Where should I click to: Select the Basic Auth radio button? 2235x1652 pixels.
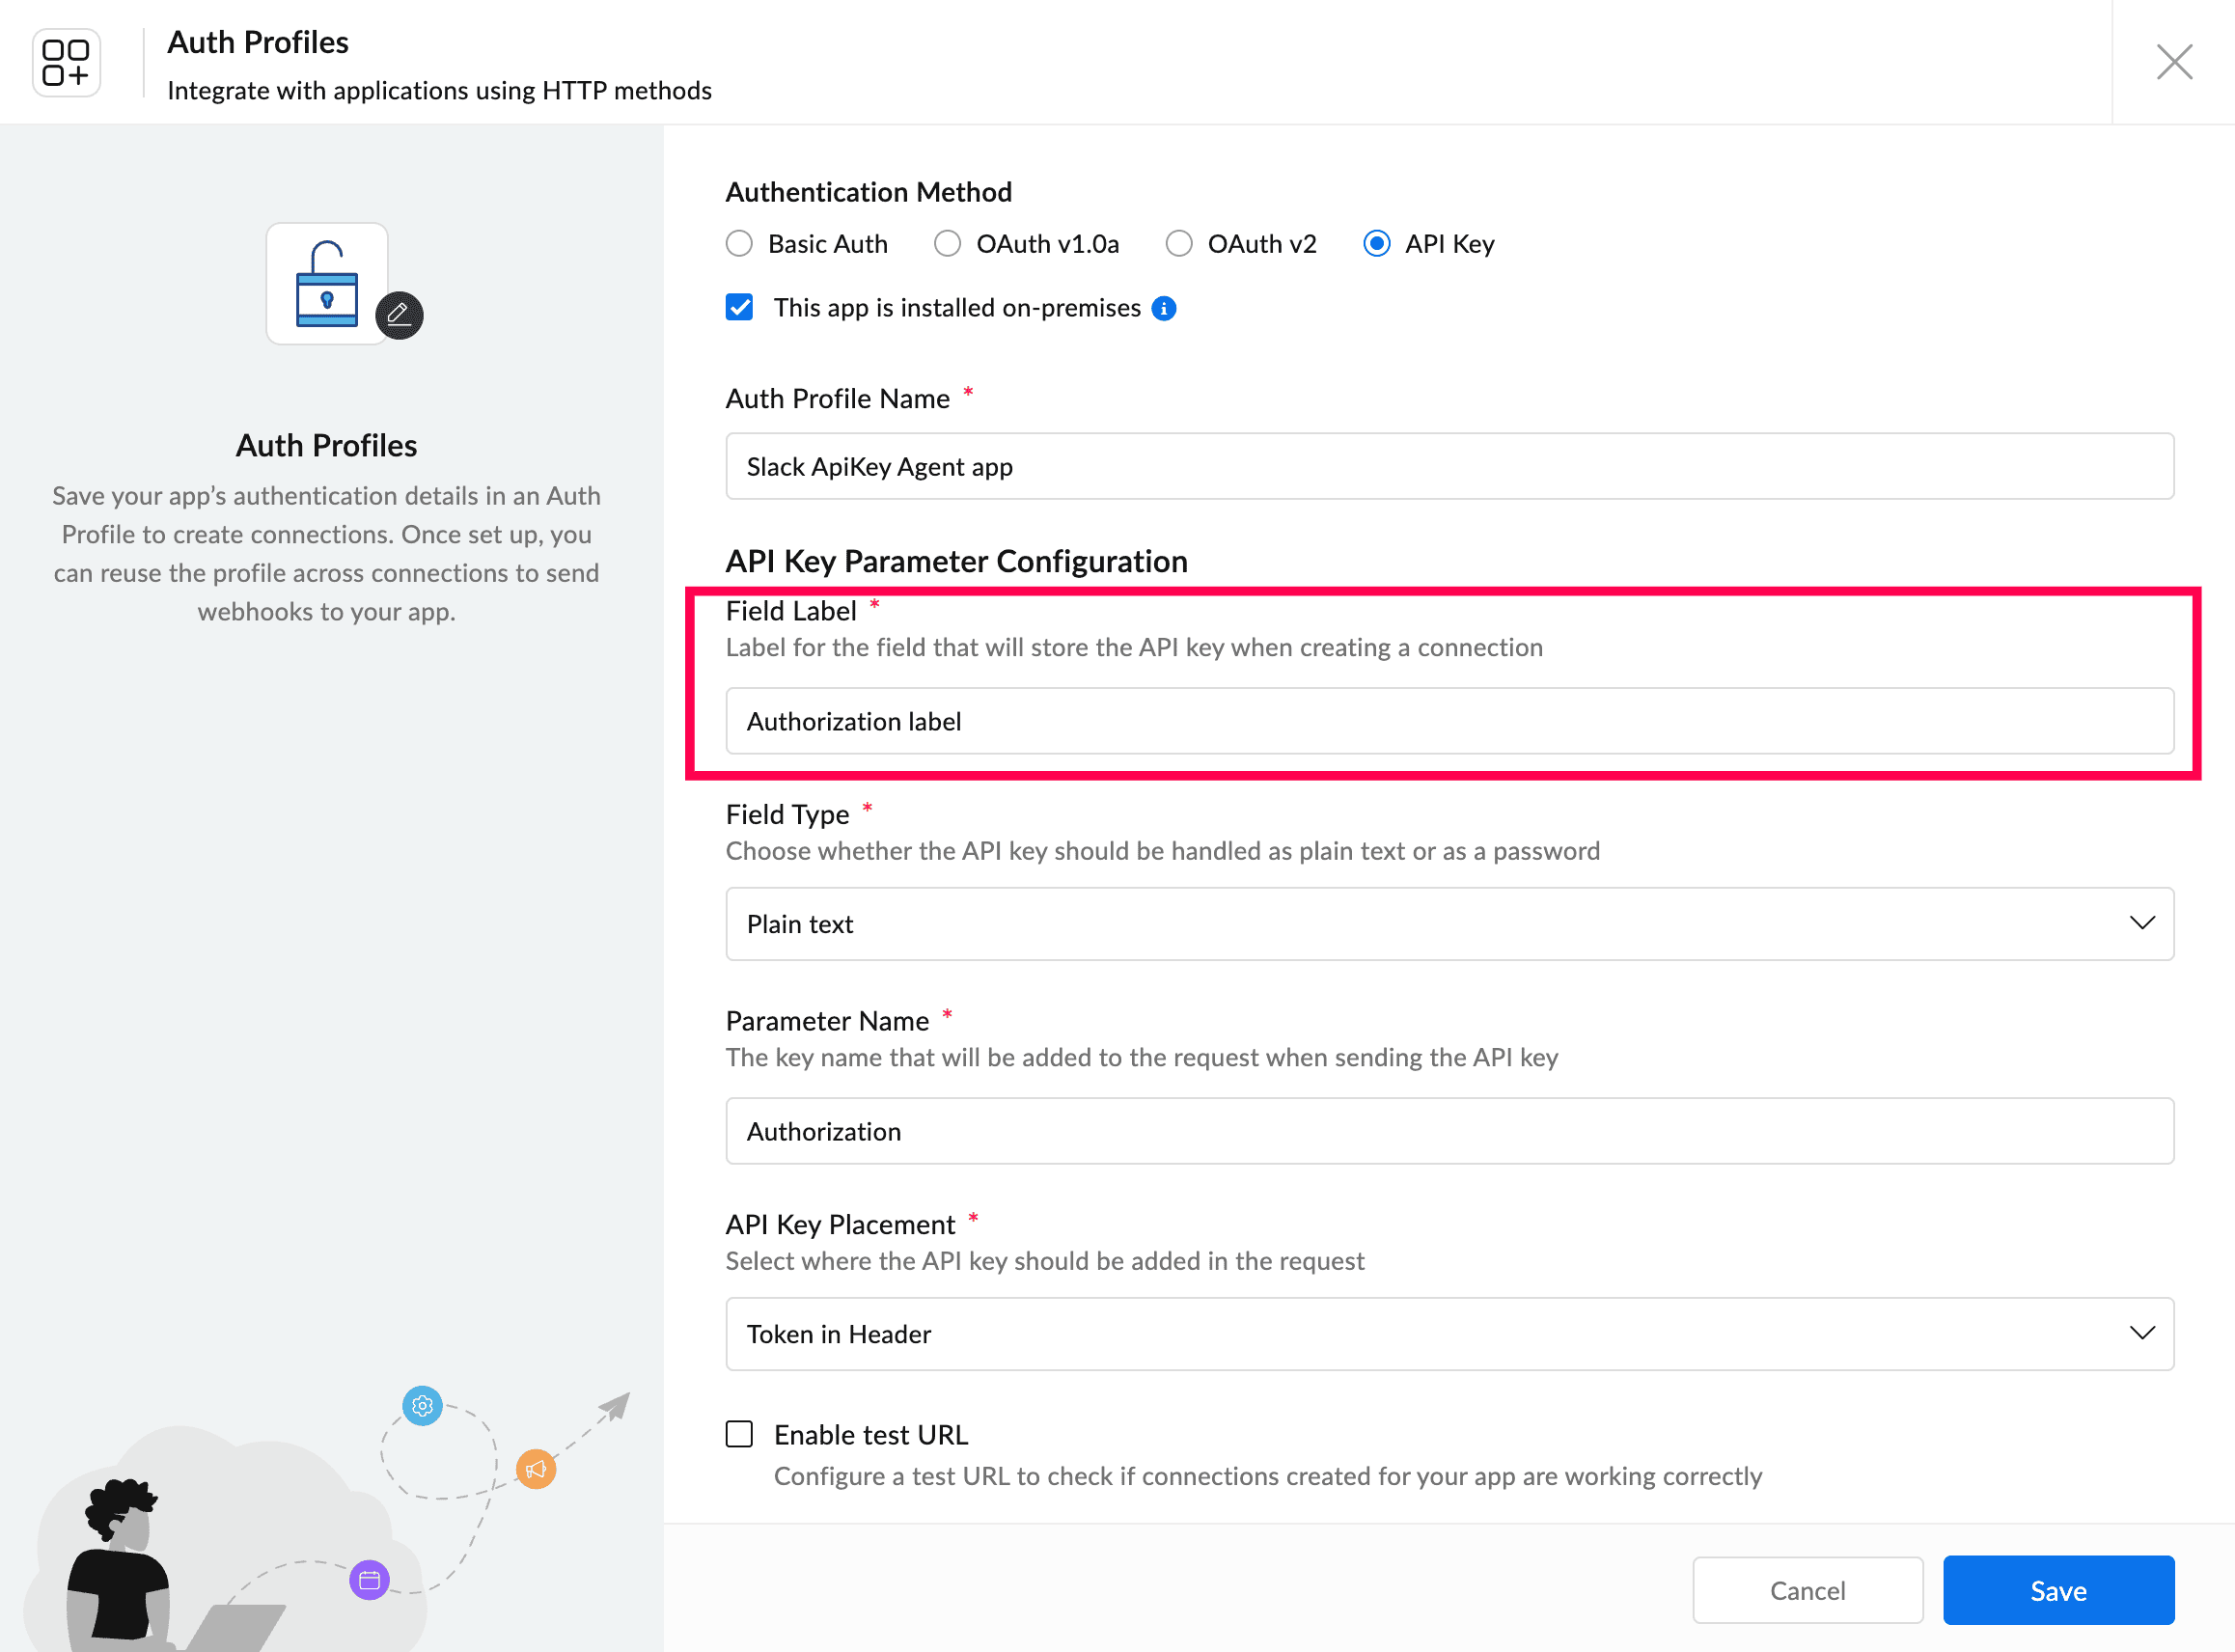click(x=739, y=244)
